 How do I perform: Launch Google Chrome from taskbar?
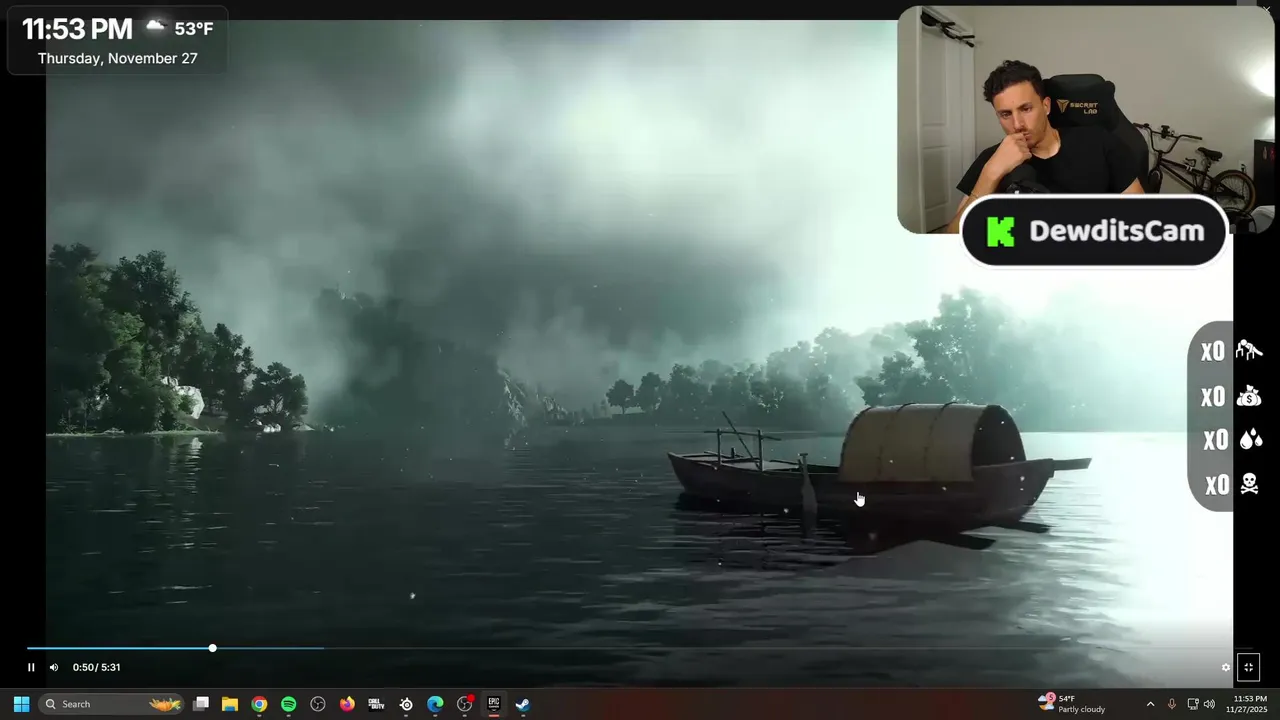[259, 704]
